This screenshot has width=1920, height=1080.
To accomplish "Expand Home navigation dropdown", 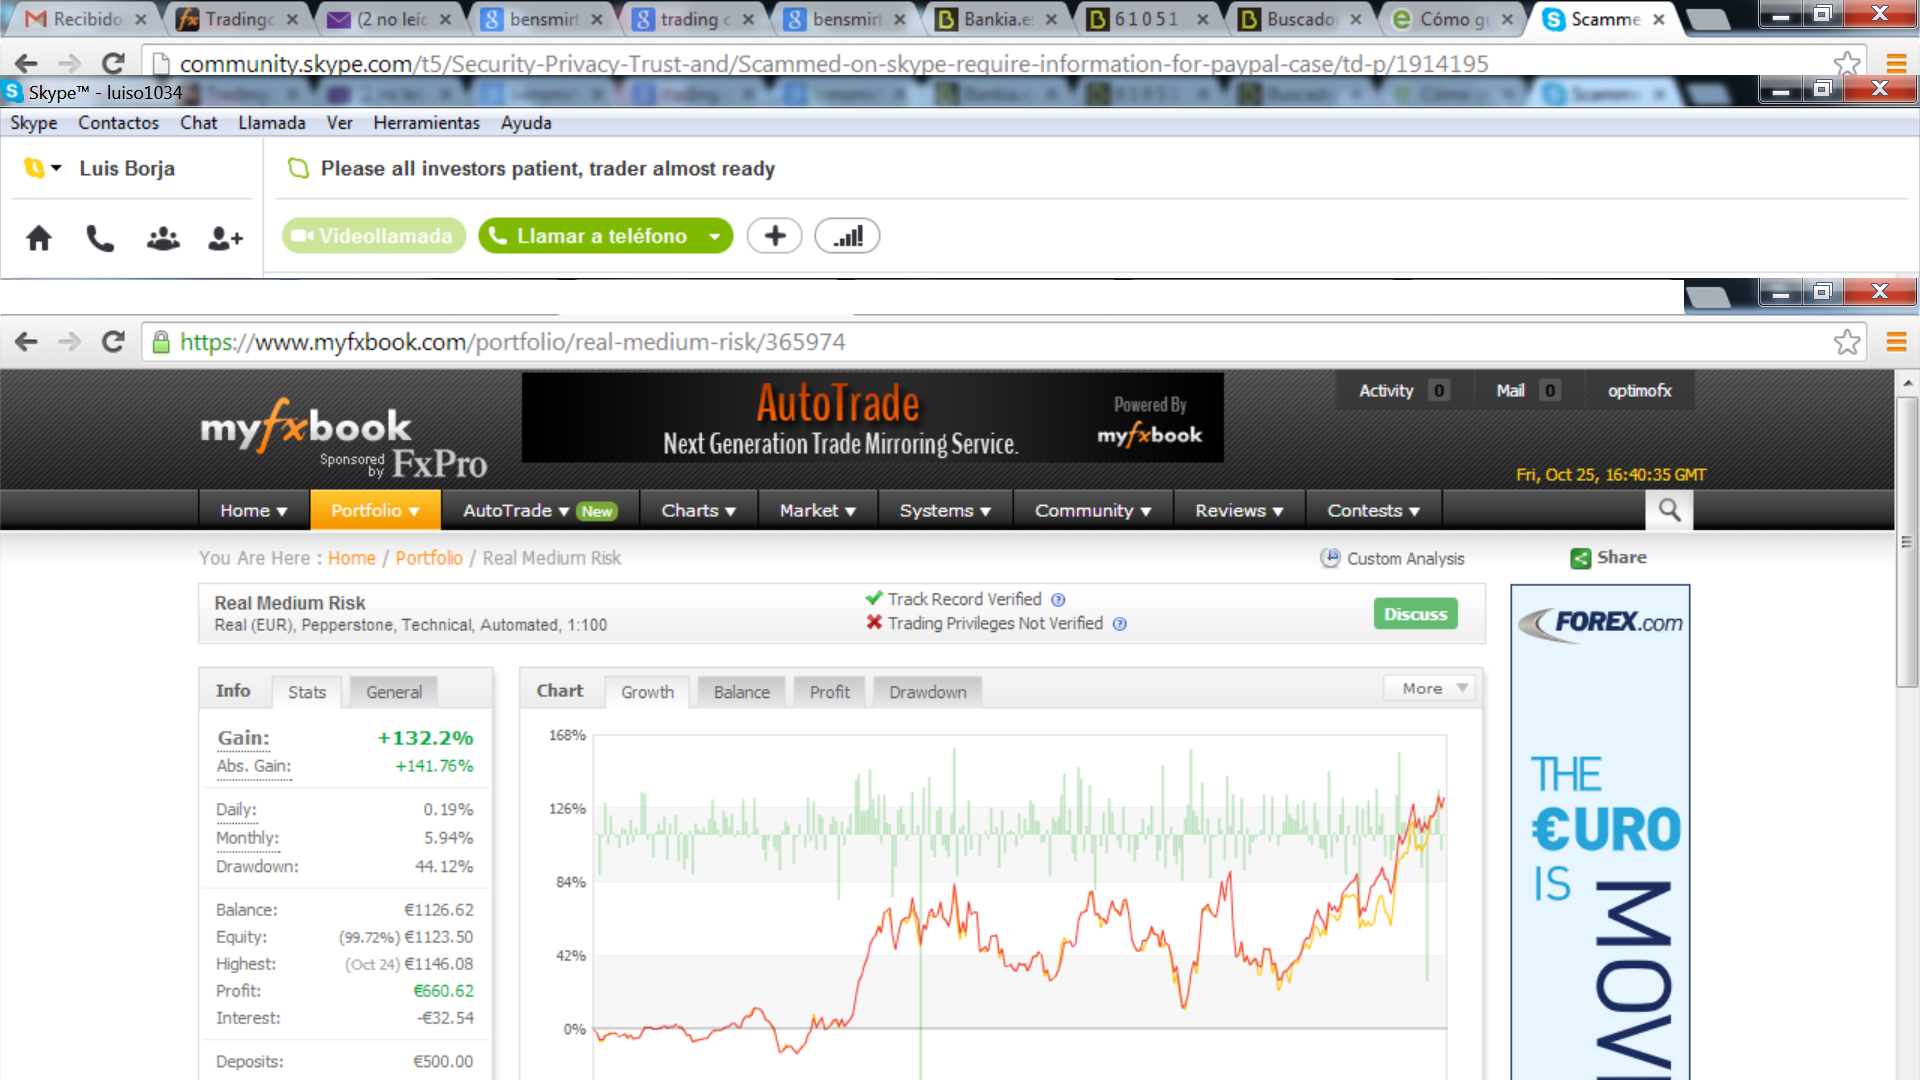I will 254,510.
